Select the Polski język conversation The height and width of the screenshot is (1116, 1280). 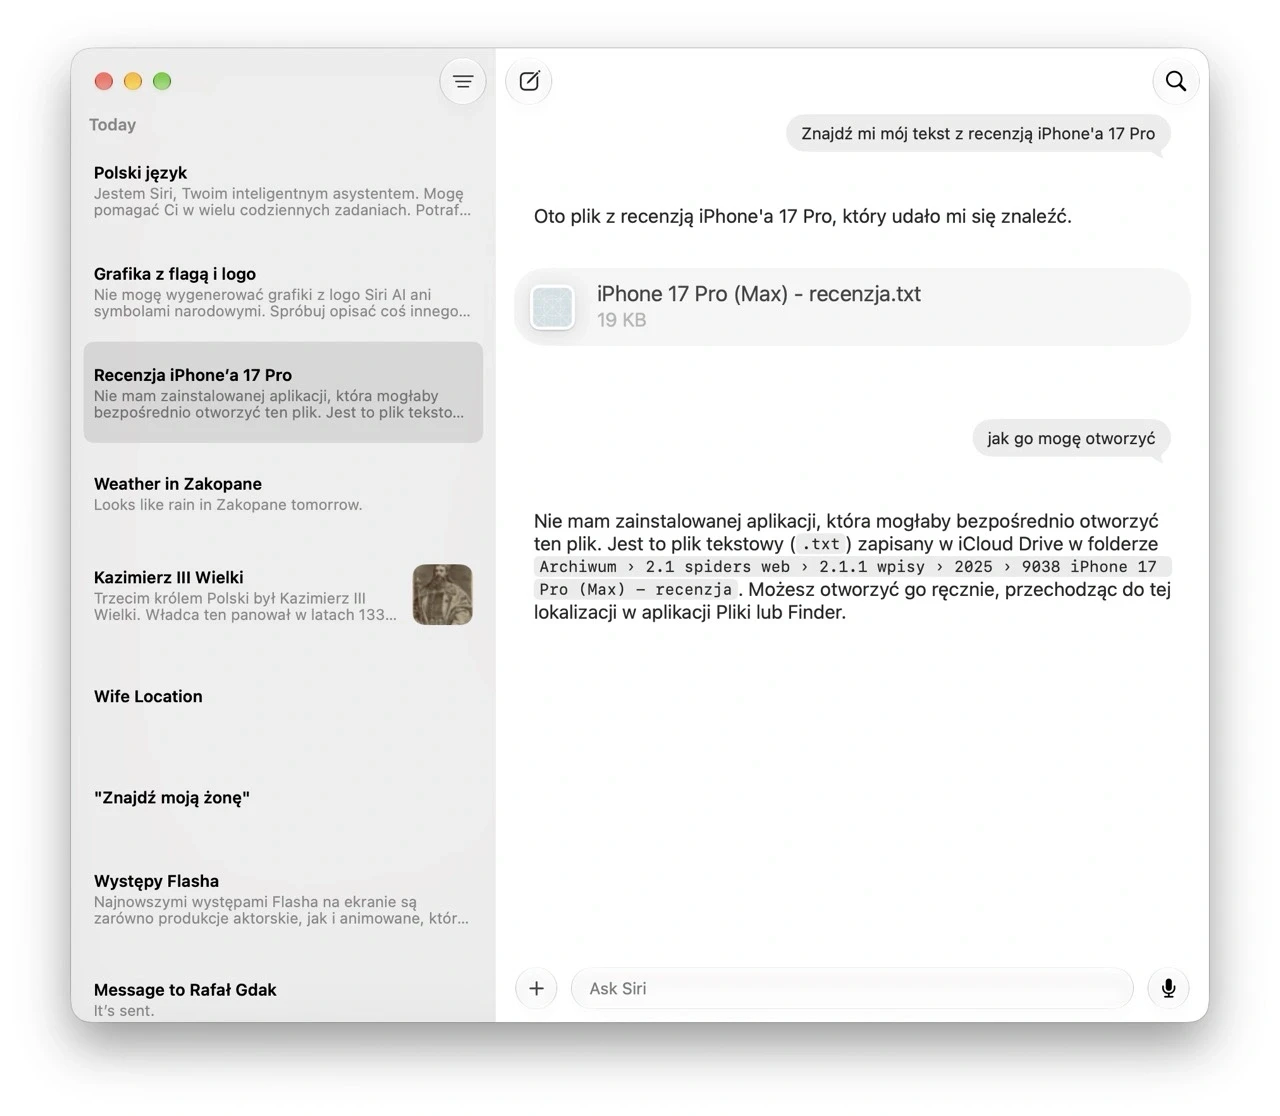click(283, 191)
